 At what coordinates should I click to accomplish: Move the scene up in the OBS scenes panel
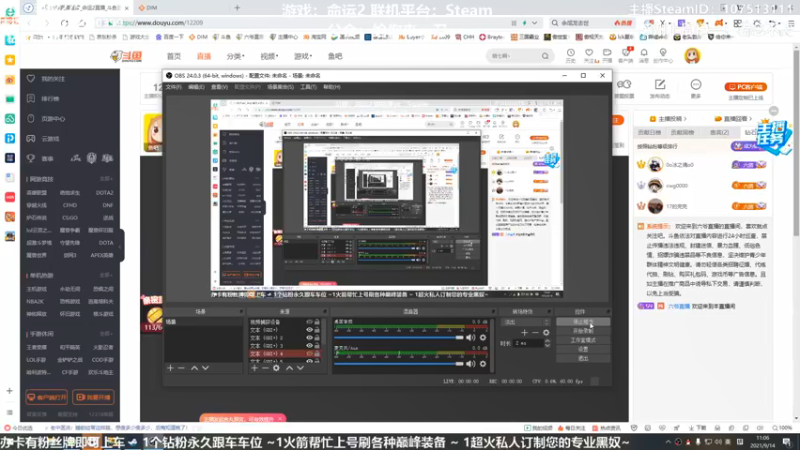click(x=194, y=368)
